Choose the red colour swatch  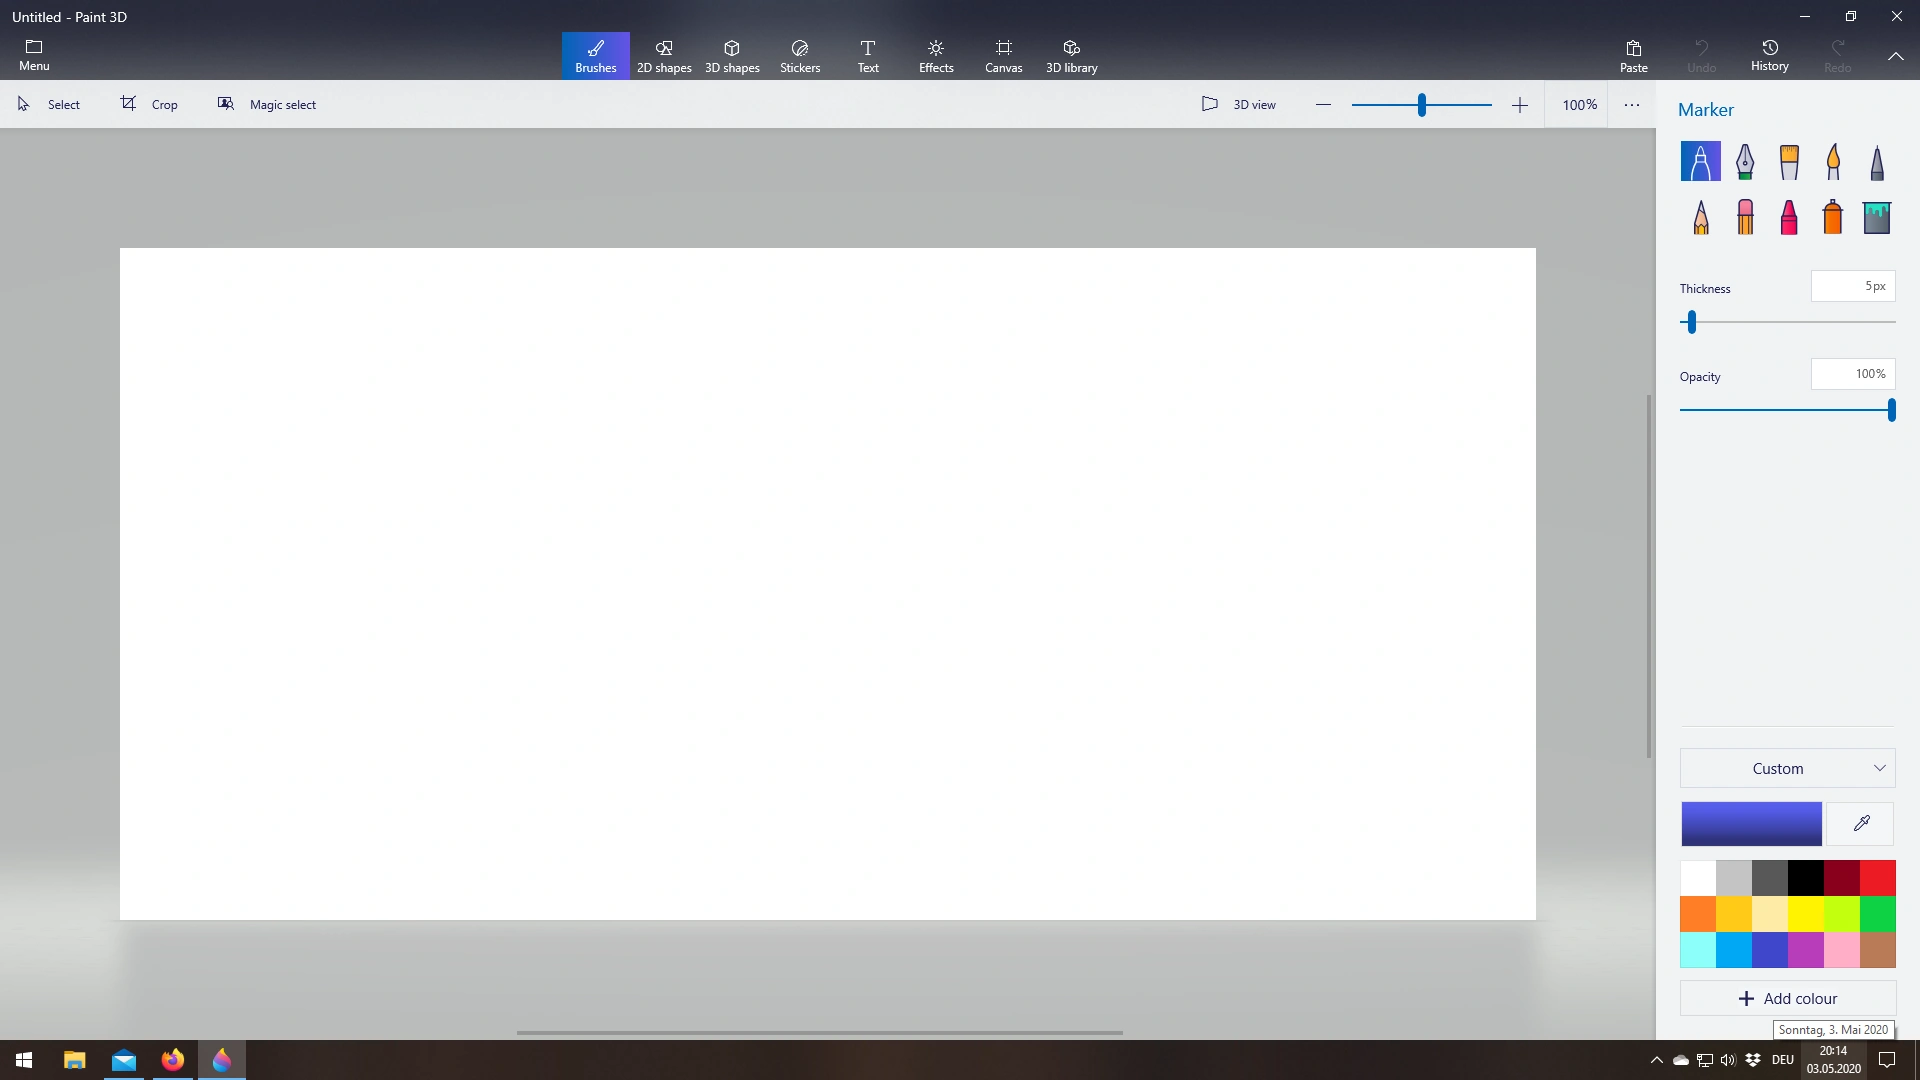click(x=1877, y=877)
